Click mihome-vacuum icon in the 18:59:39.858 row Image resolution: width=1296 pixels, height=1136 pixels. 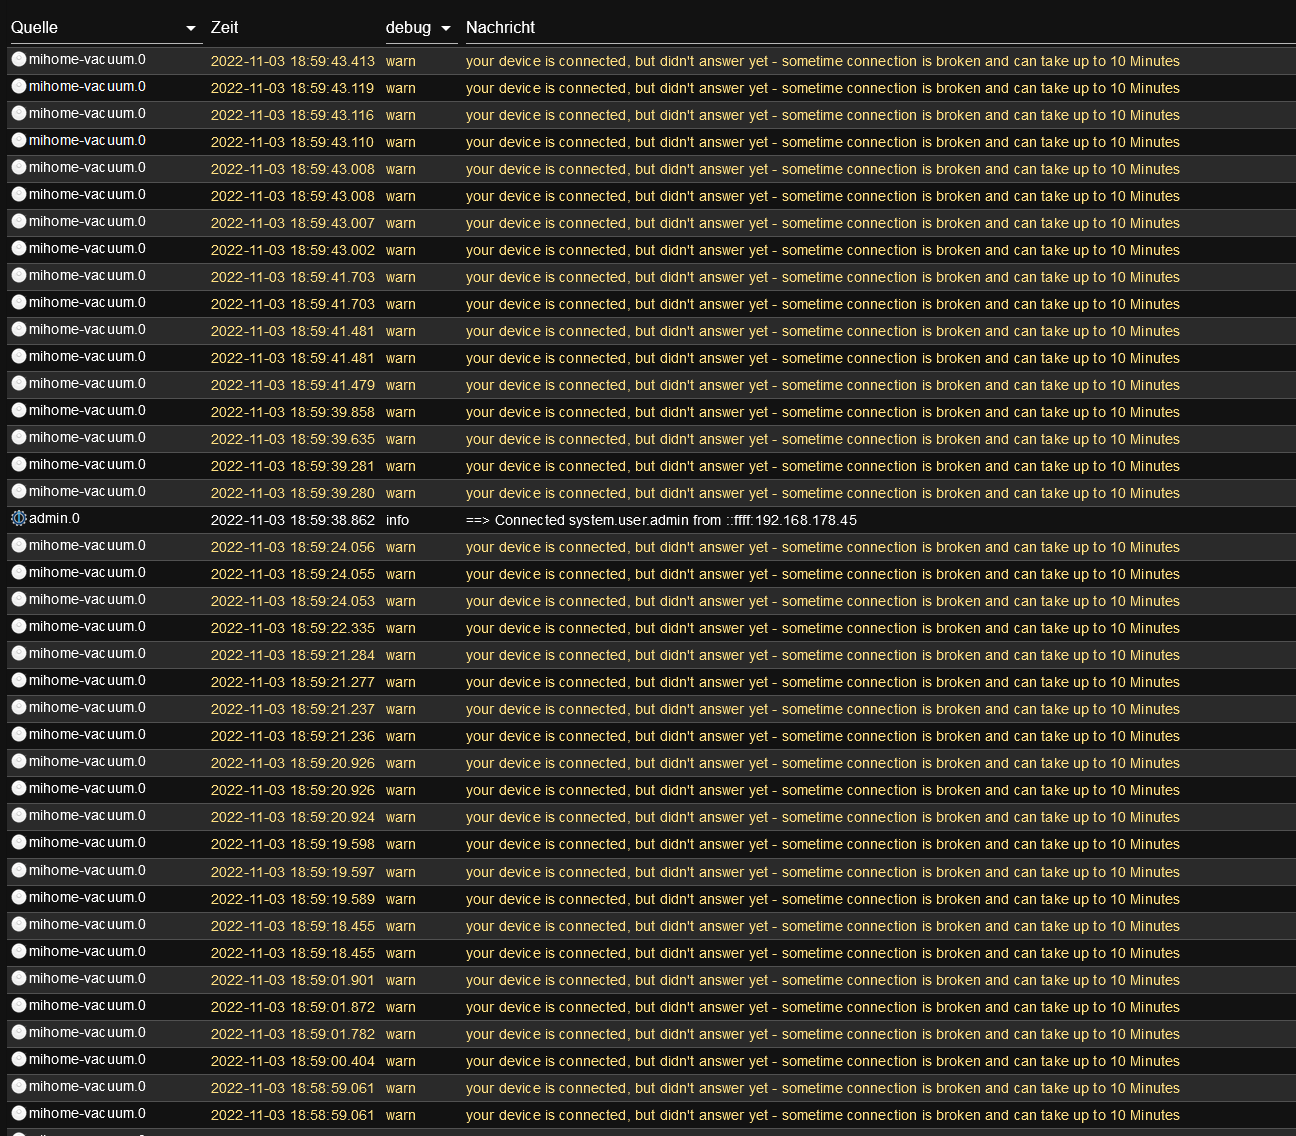(19, 411)
